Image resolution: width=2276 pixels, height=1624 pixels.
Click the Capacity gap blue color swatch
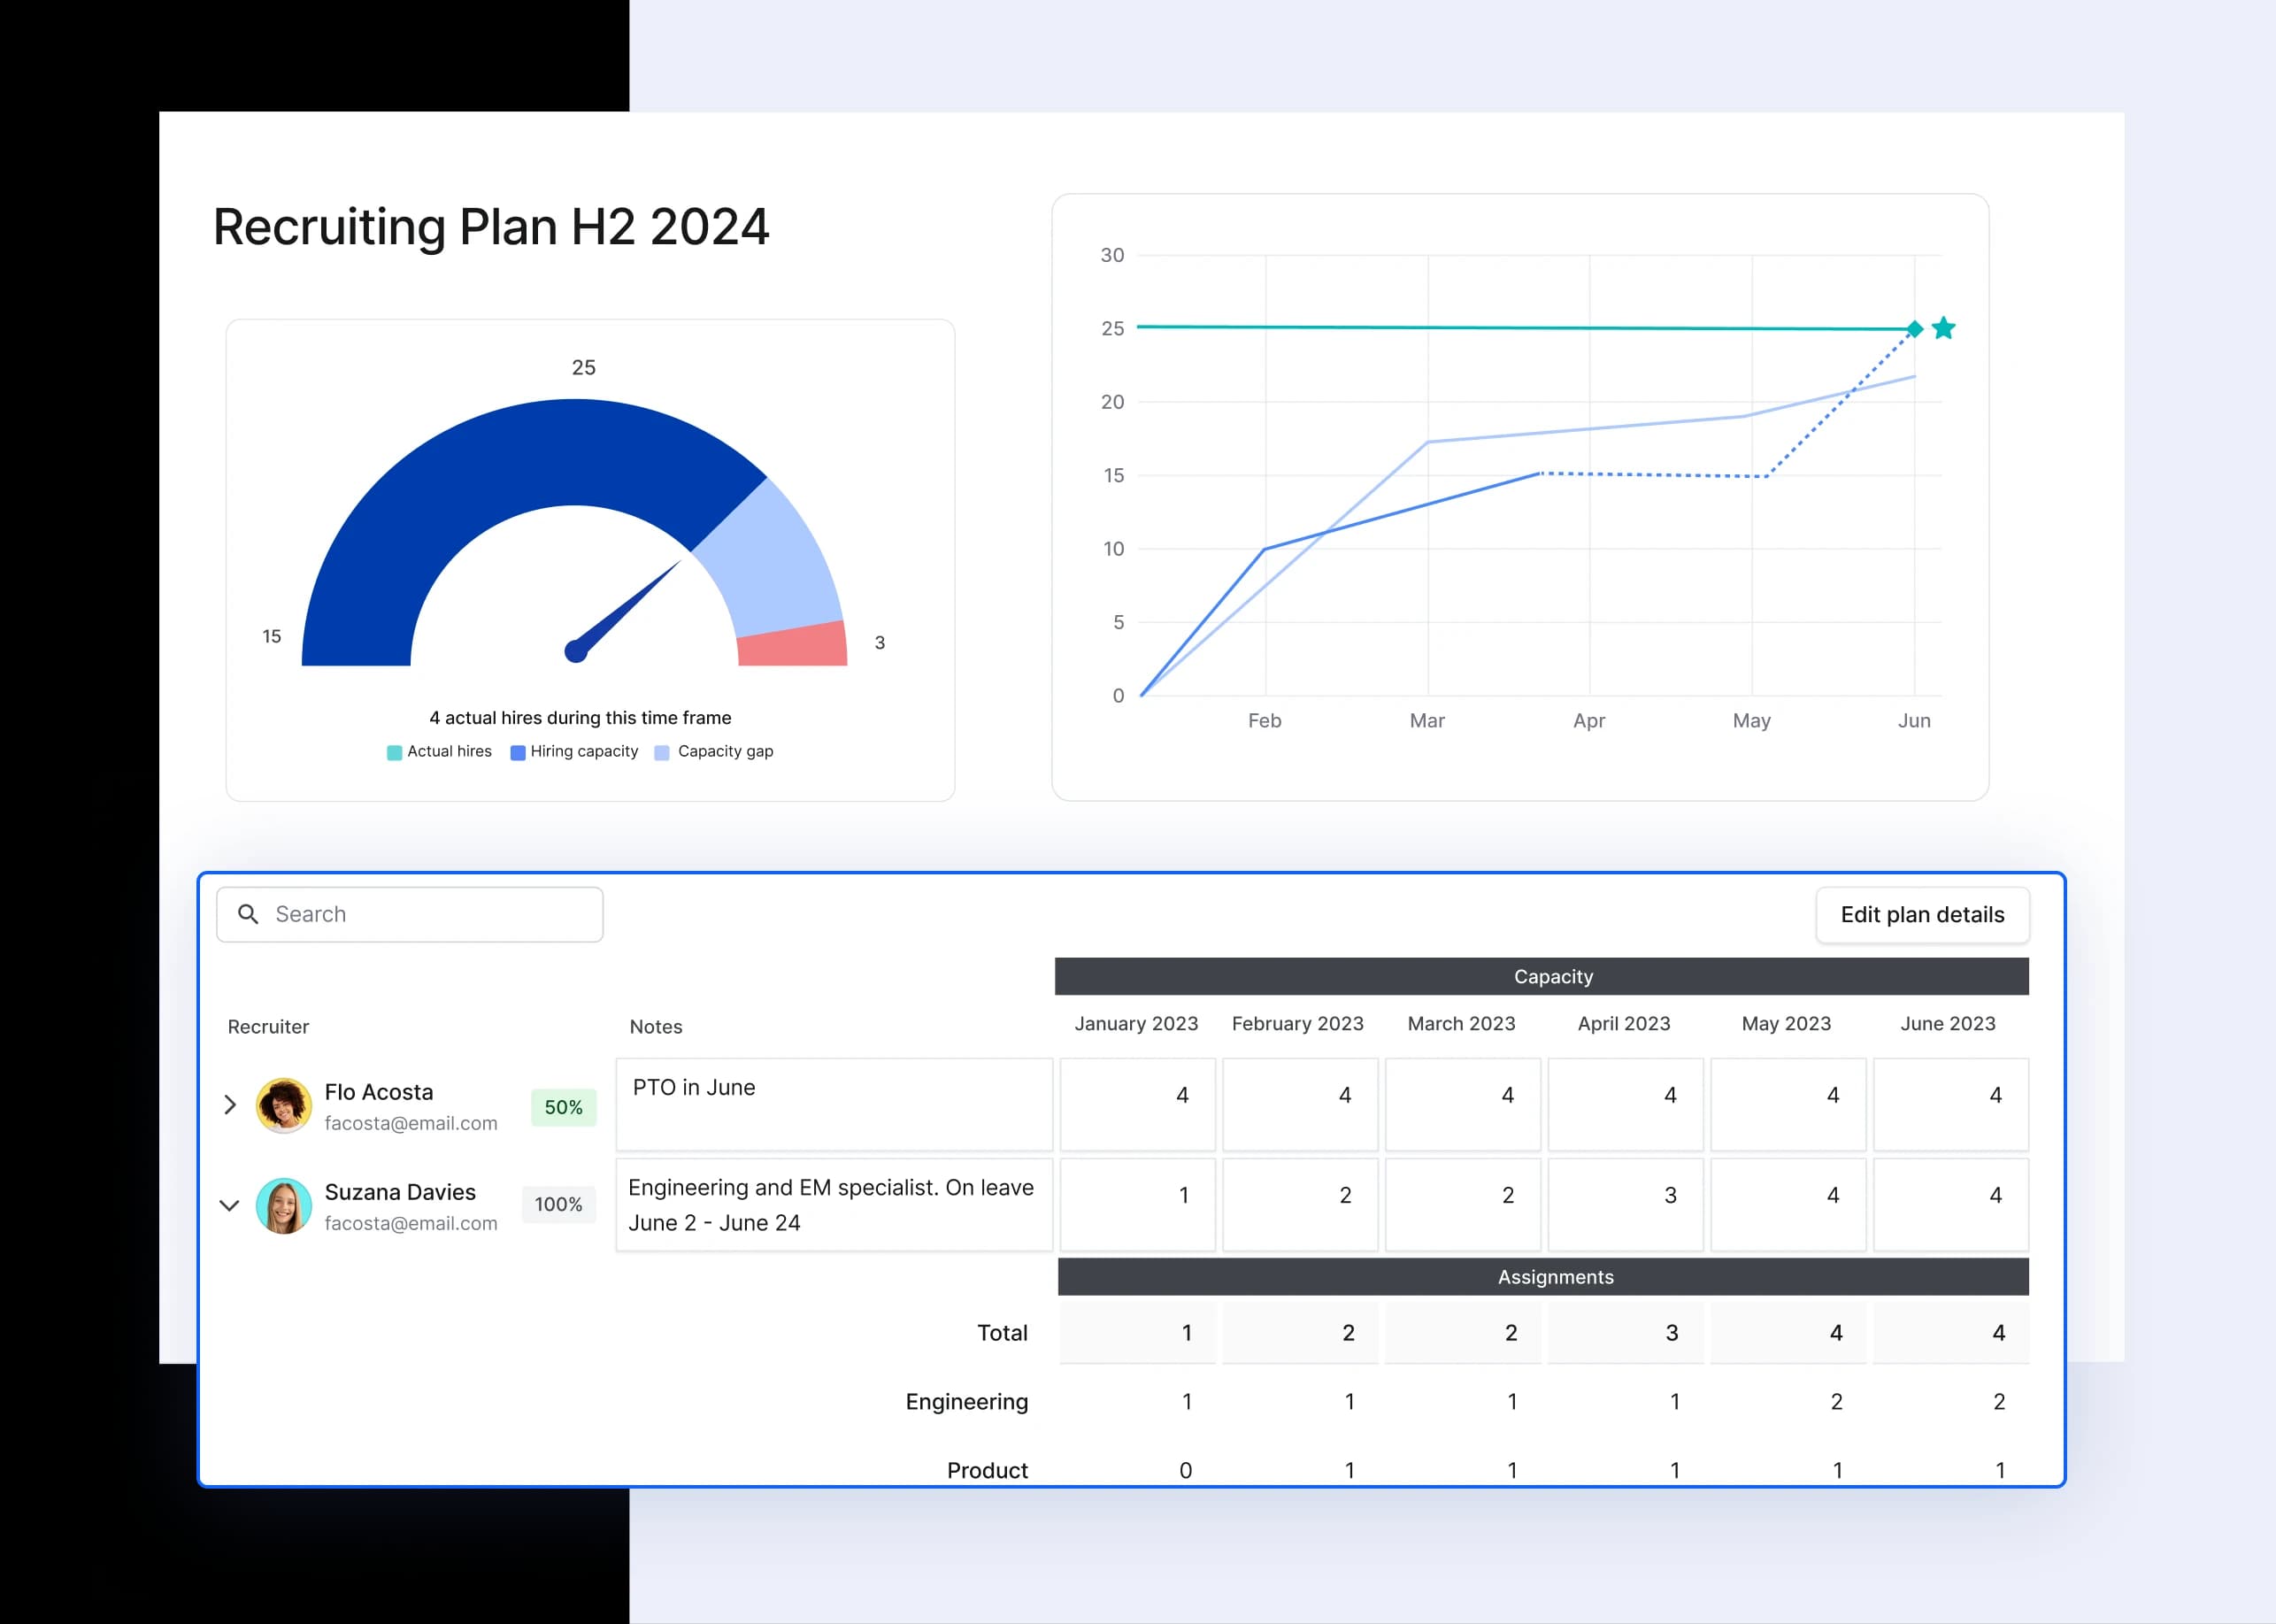[661, 751]
